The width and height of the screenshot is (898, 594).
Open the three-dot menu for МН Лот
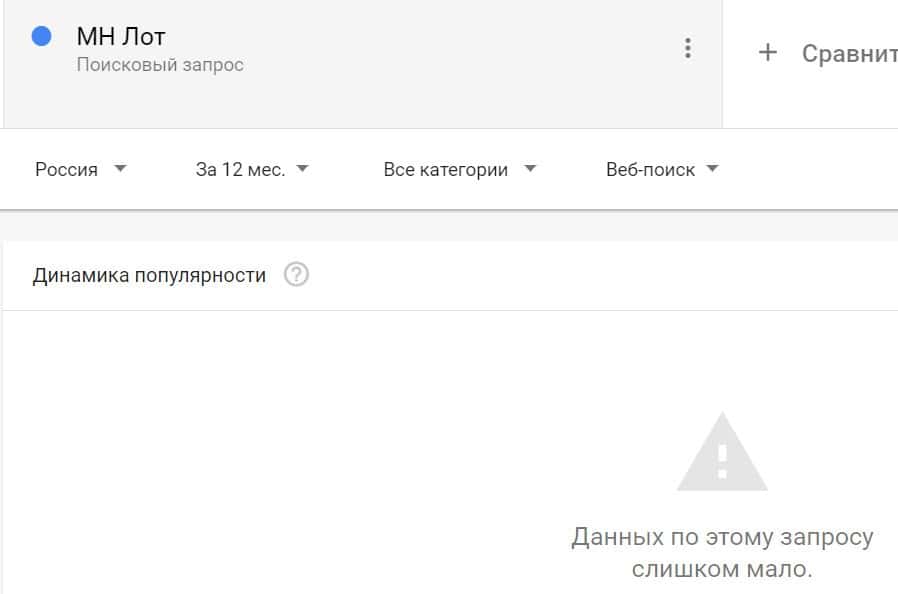coord(688,48)
